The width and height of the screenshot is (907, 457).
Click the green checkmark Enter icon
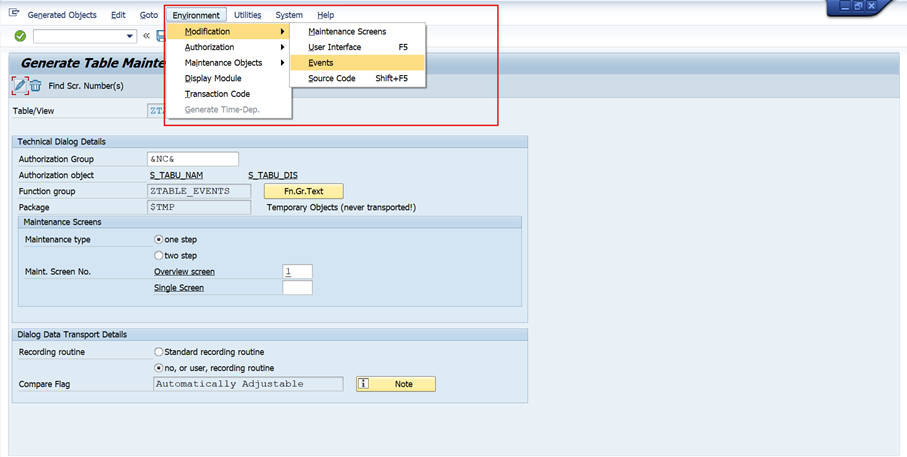pyautogui.click(x=20, y=36)
